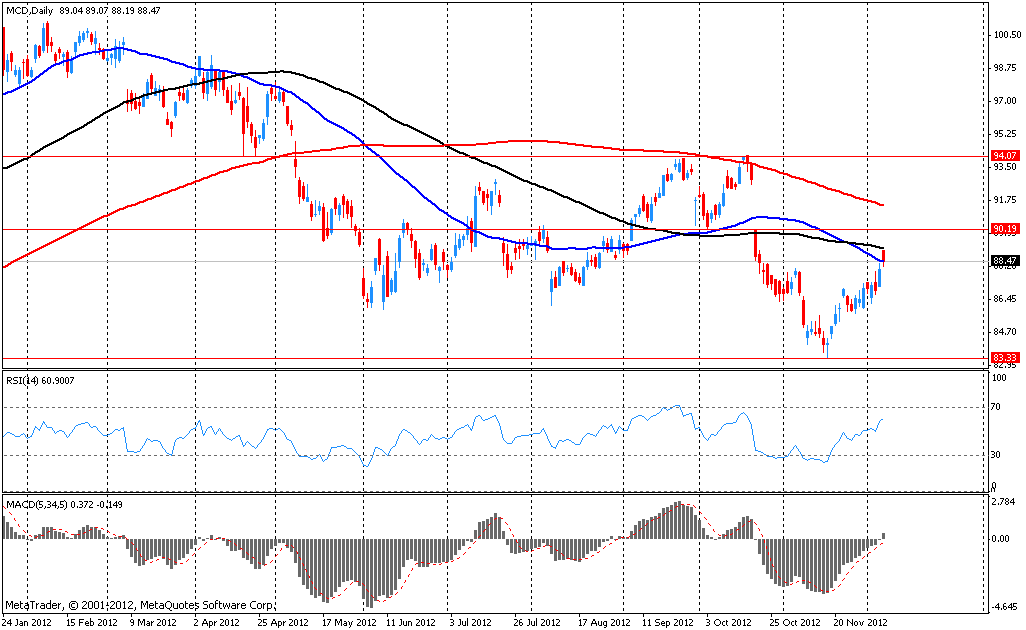Click the RSI 100 scale label
1026x630 pixels.
point(999,378)
